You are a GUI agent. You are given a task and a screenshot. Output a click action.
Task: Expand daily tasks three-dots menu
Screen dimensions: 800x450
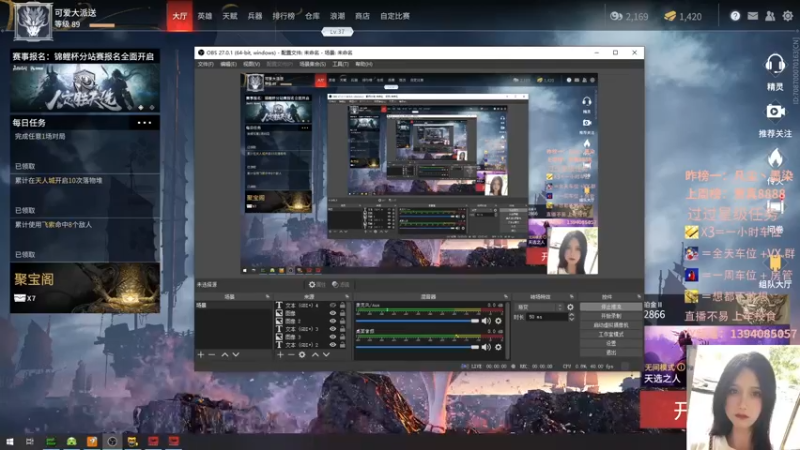coord(144,123)
